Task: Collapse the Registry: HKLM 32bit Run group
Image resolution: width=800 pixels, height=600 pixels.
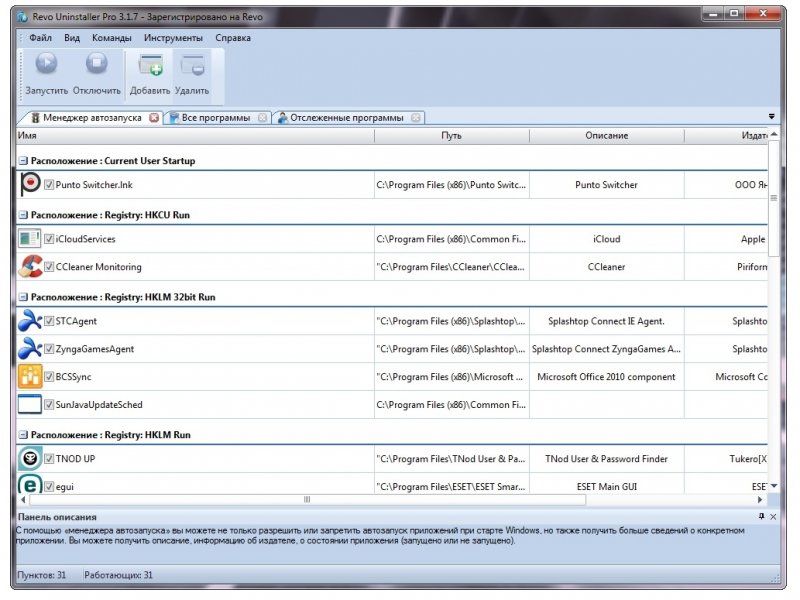Action: 23,297
